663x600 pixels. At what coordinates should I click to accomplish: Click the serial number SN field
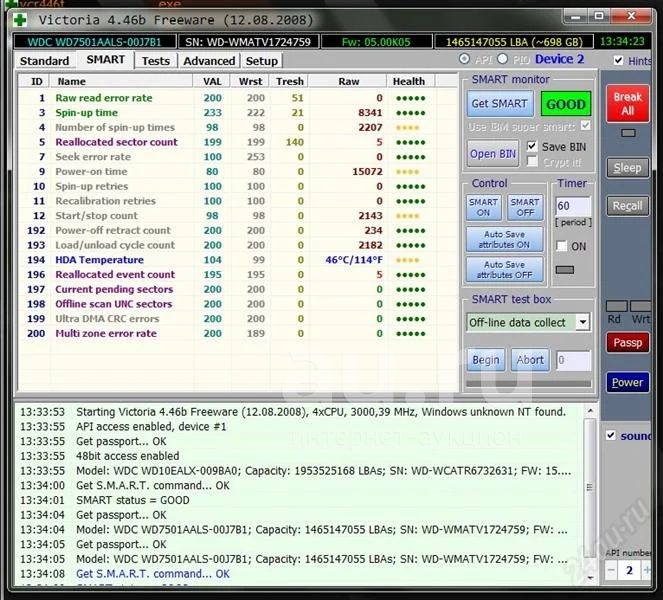(248, 42)
